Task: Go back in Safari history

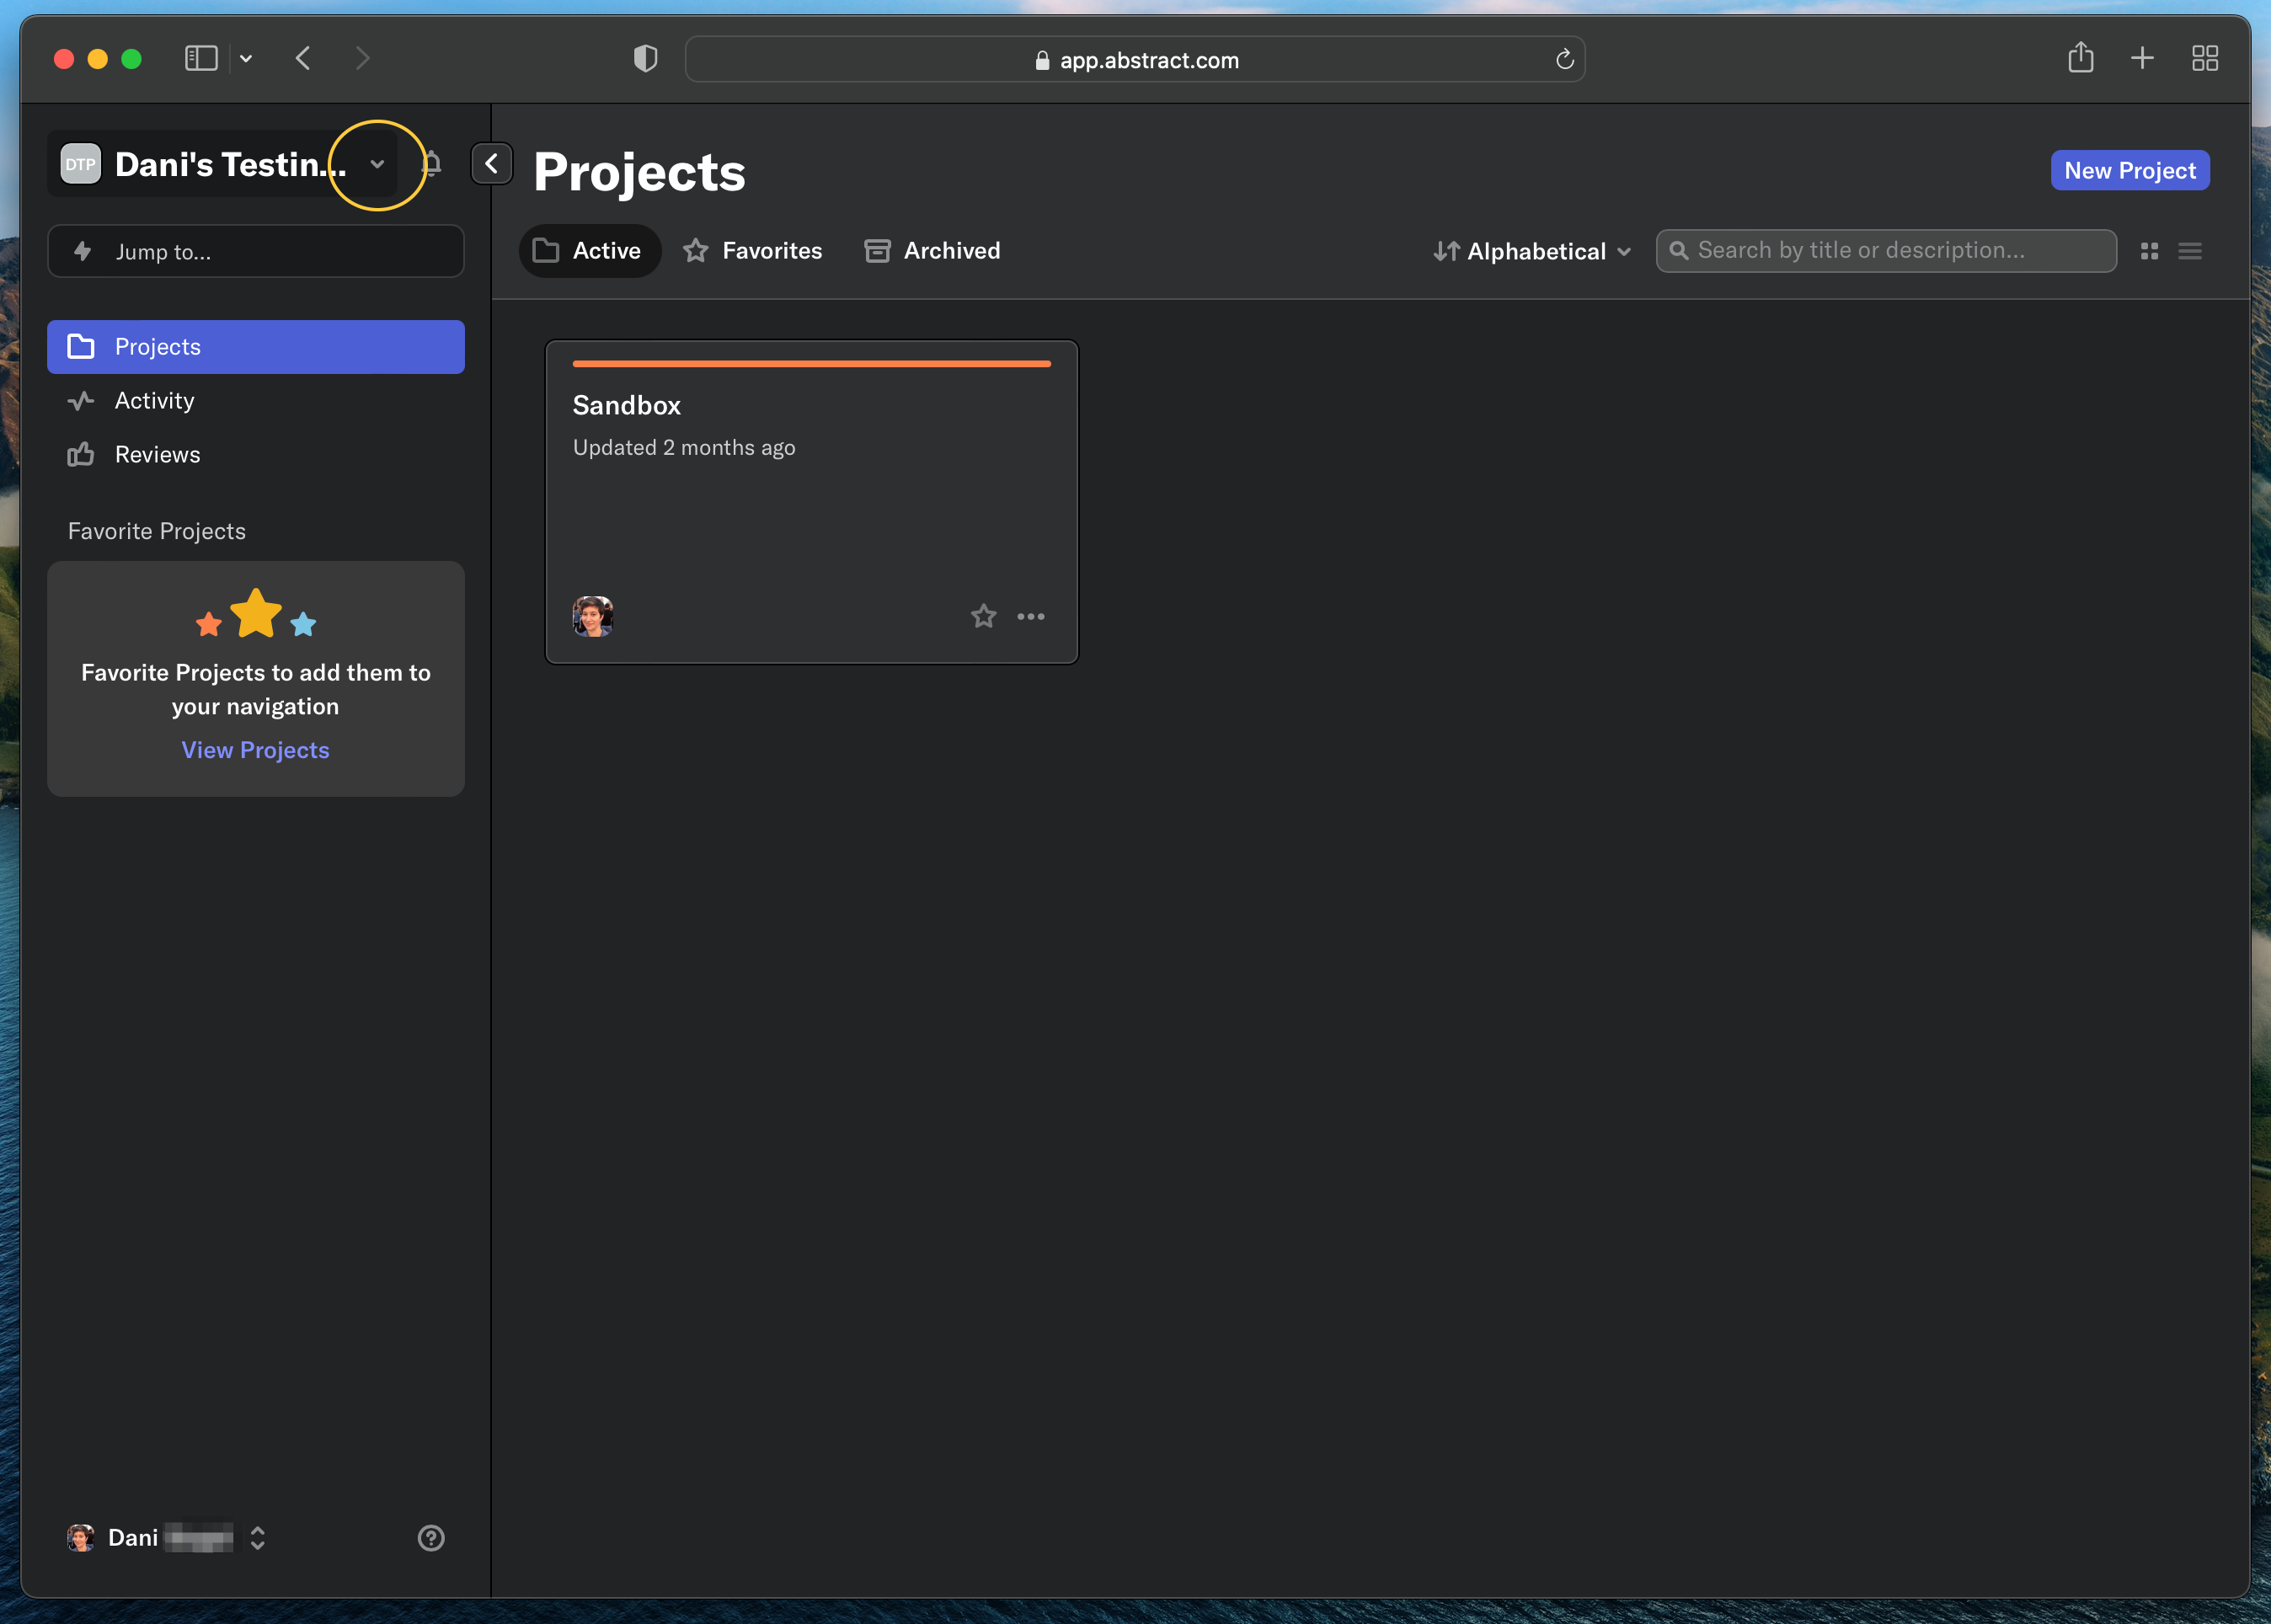Action: point(303,58)
